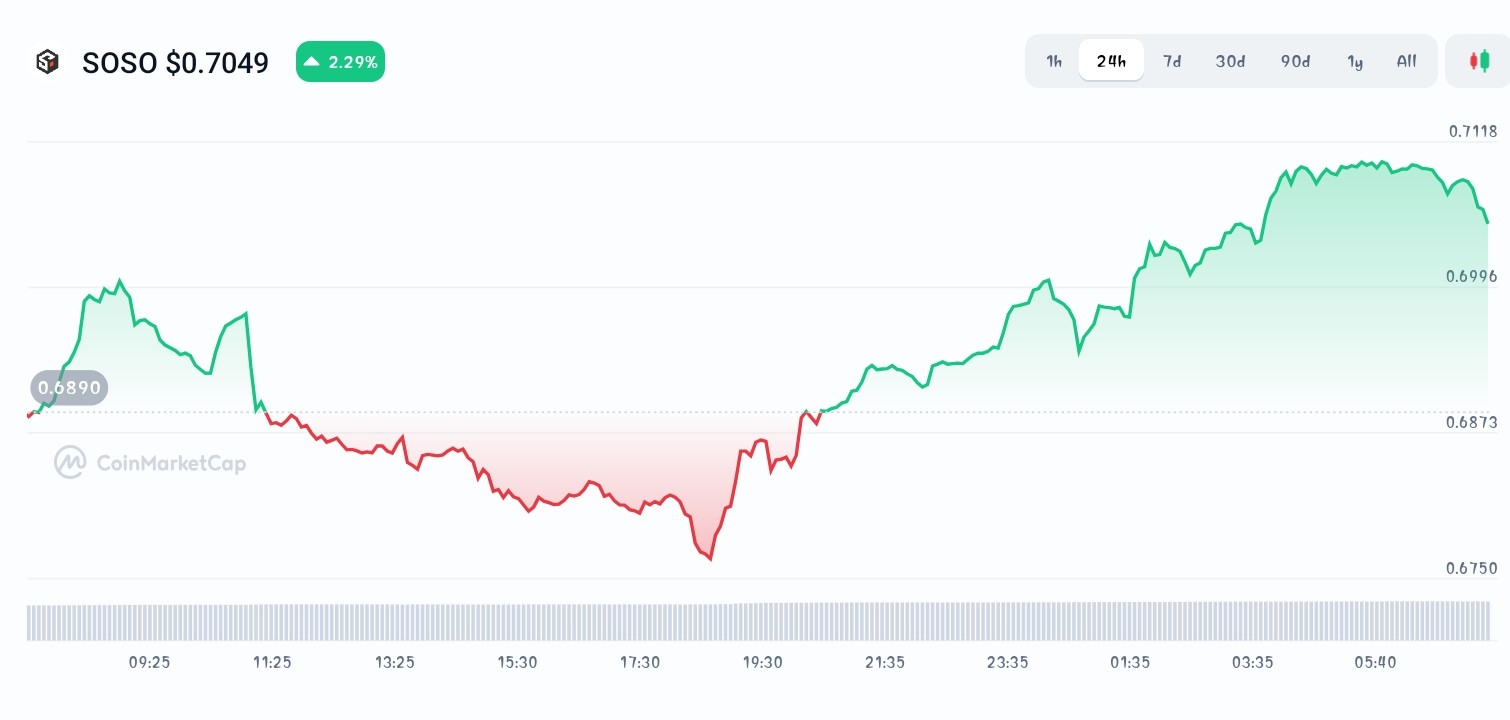Click the red price line's lowest dip
The image size is (1510, 720).
710,558
